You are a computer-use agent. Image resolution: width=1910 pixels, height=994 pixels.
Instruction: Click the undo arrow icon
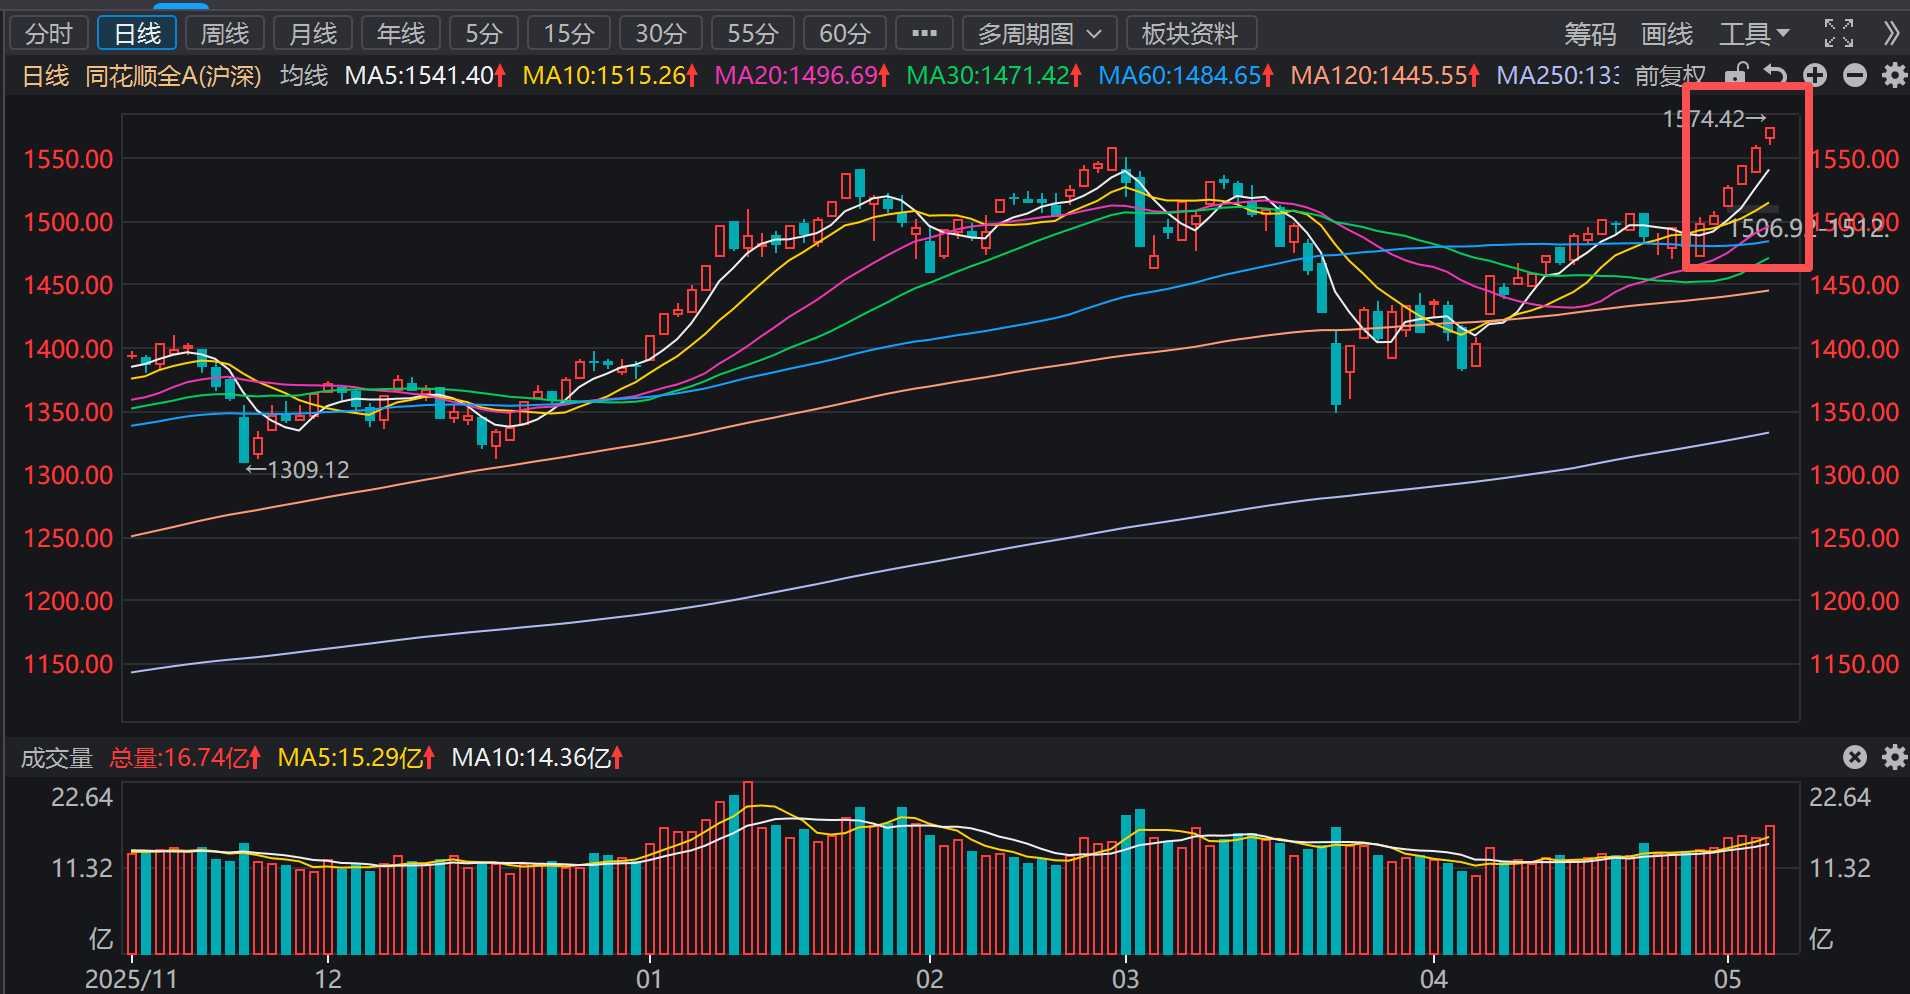(x=1775, y=75)
